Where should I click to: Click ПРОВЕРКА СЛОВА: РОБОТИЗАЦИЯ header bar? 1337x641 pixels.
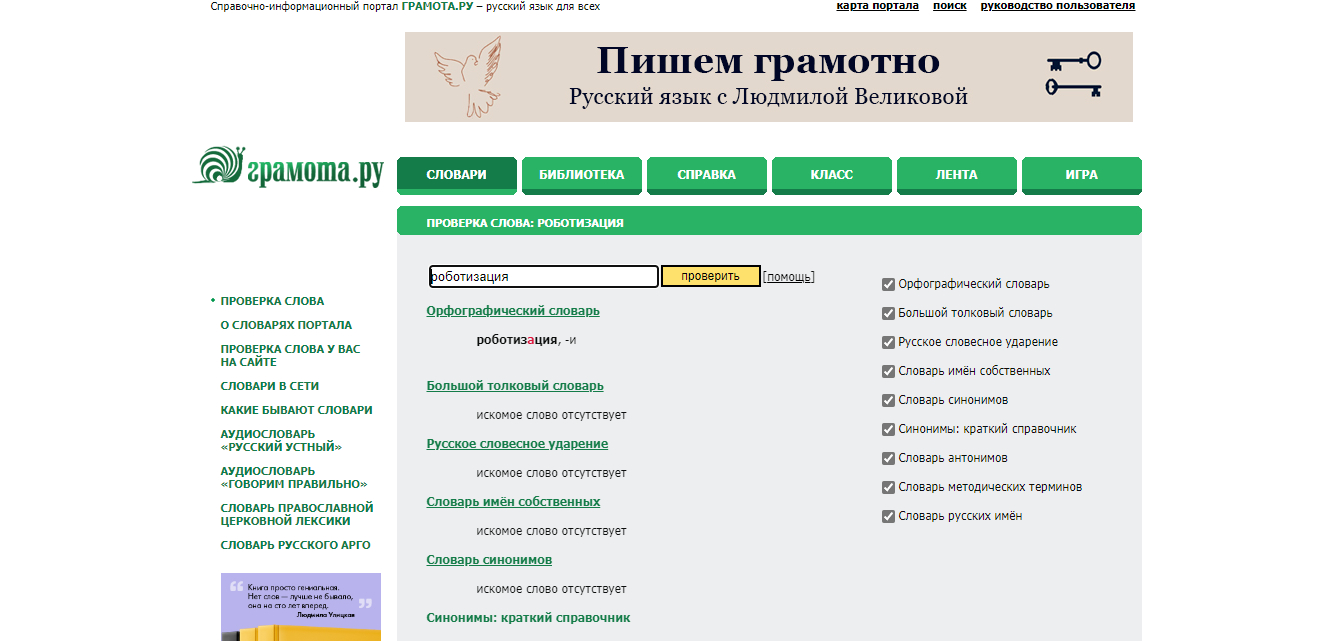point(769,223)
